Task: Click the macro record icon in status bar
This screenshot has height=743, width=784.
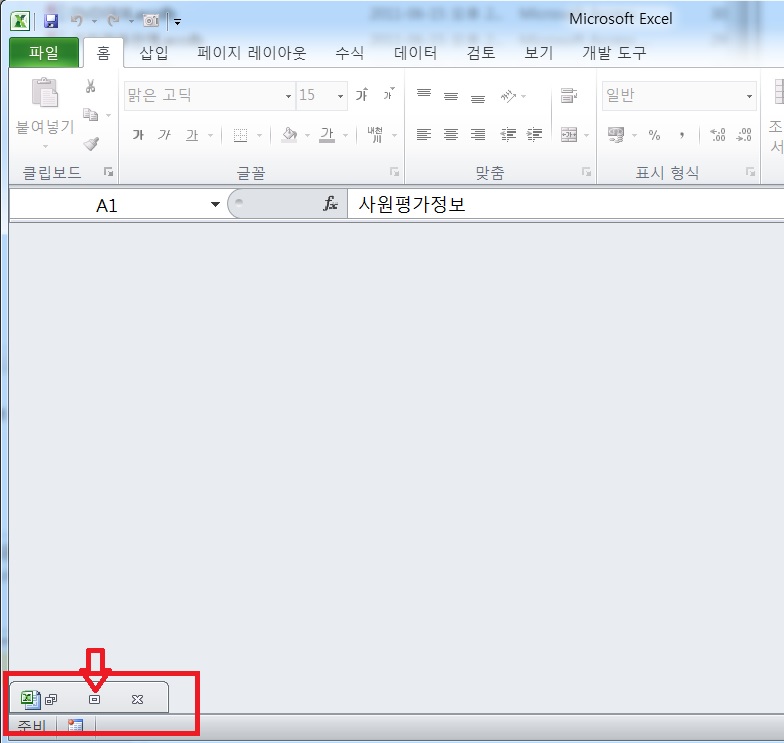Action: click(75, 726)
